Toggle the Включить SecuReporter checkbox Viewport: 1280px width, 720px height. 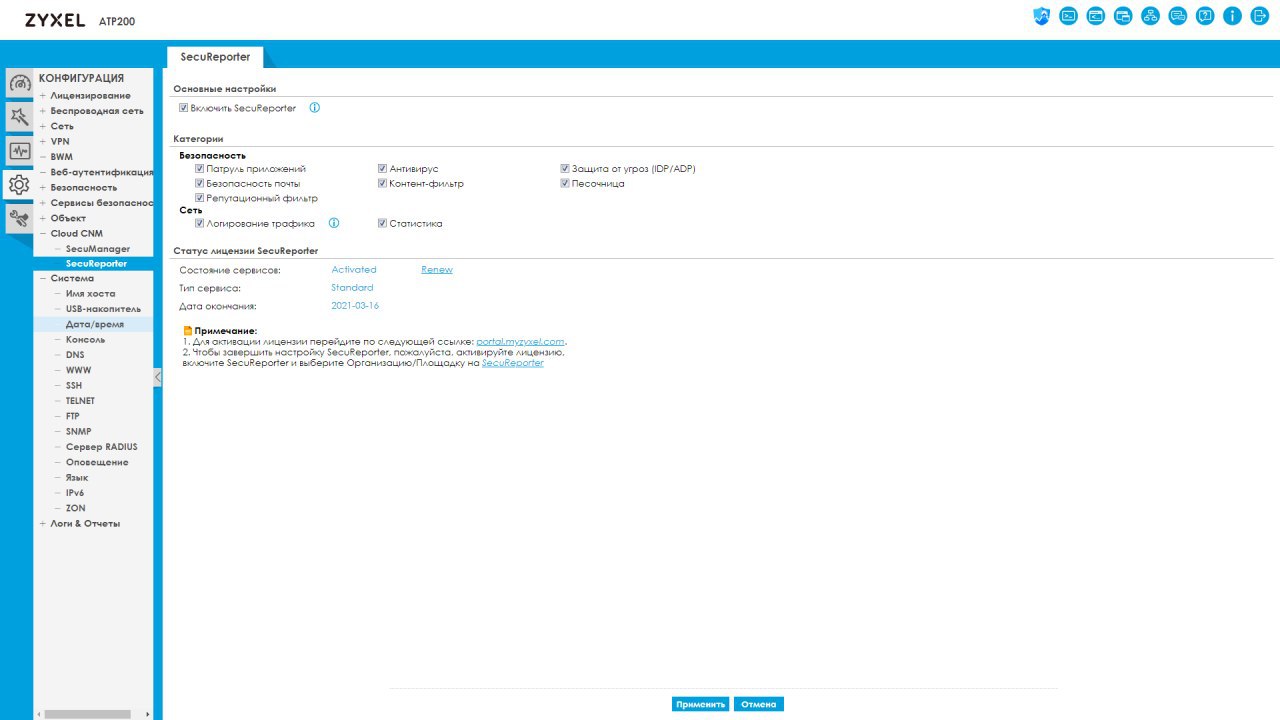184,108
